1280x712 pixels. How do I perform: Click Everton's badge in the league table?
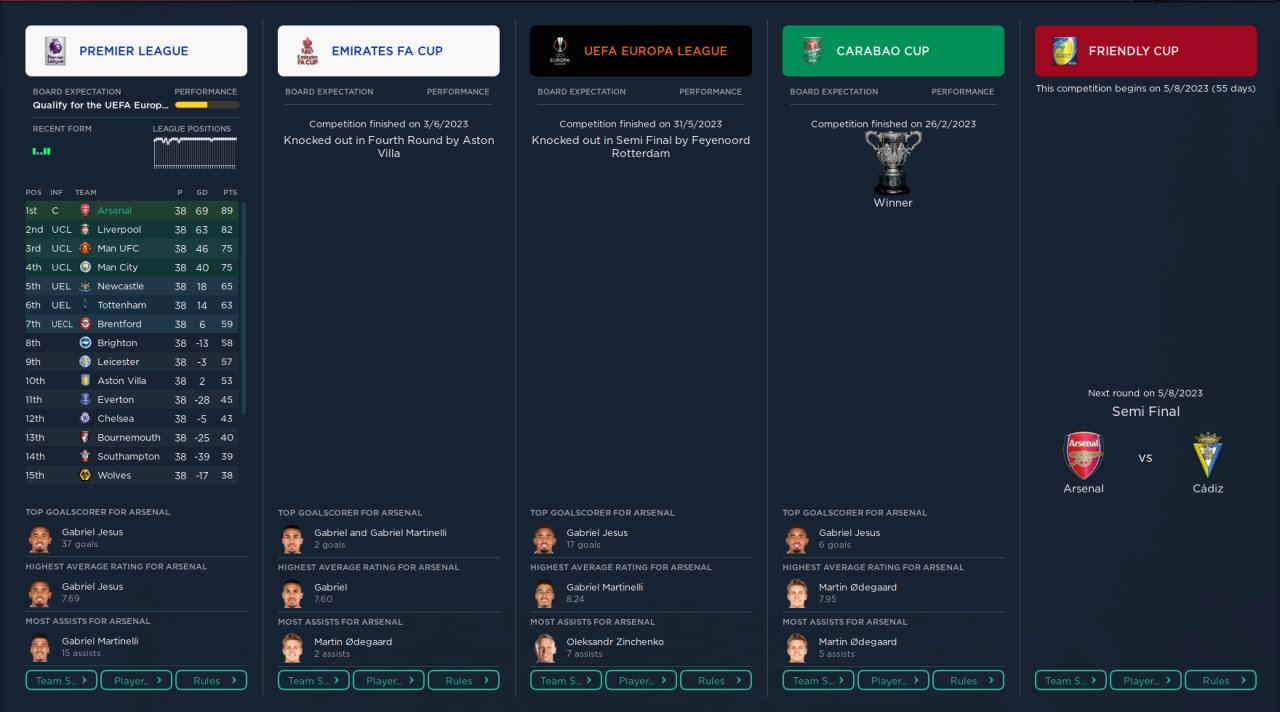click(85, 400)
